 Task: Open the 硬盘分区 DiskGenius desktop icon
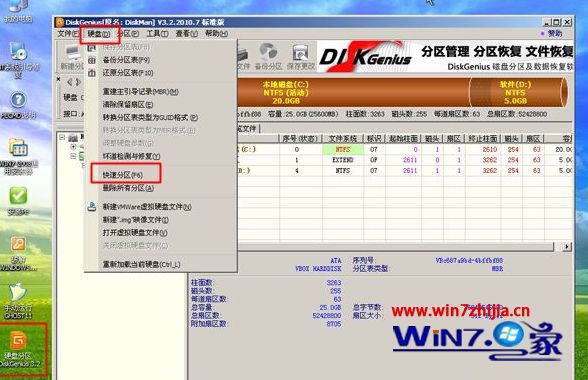pyautogui.click(x=18, y=348)
